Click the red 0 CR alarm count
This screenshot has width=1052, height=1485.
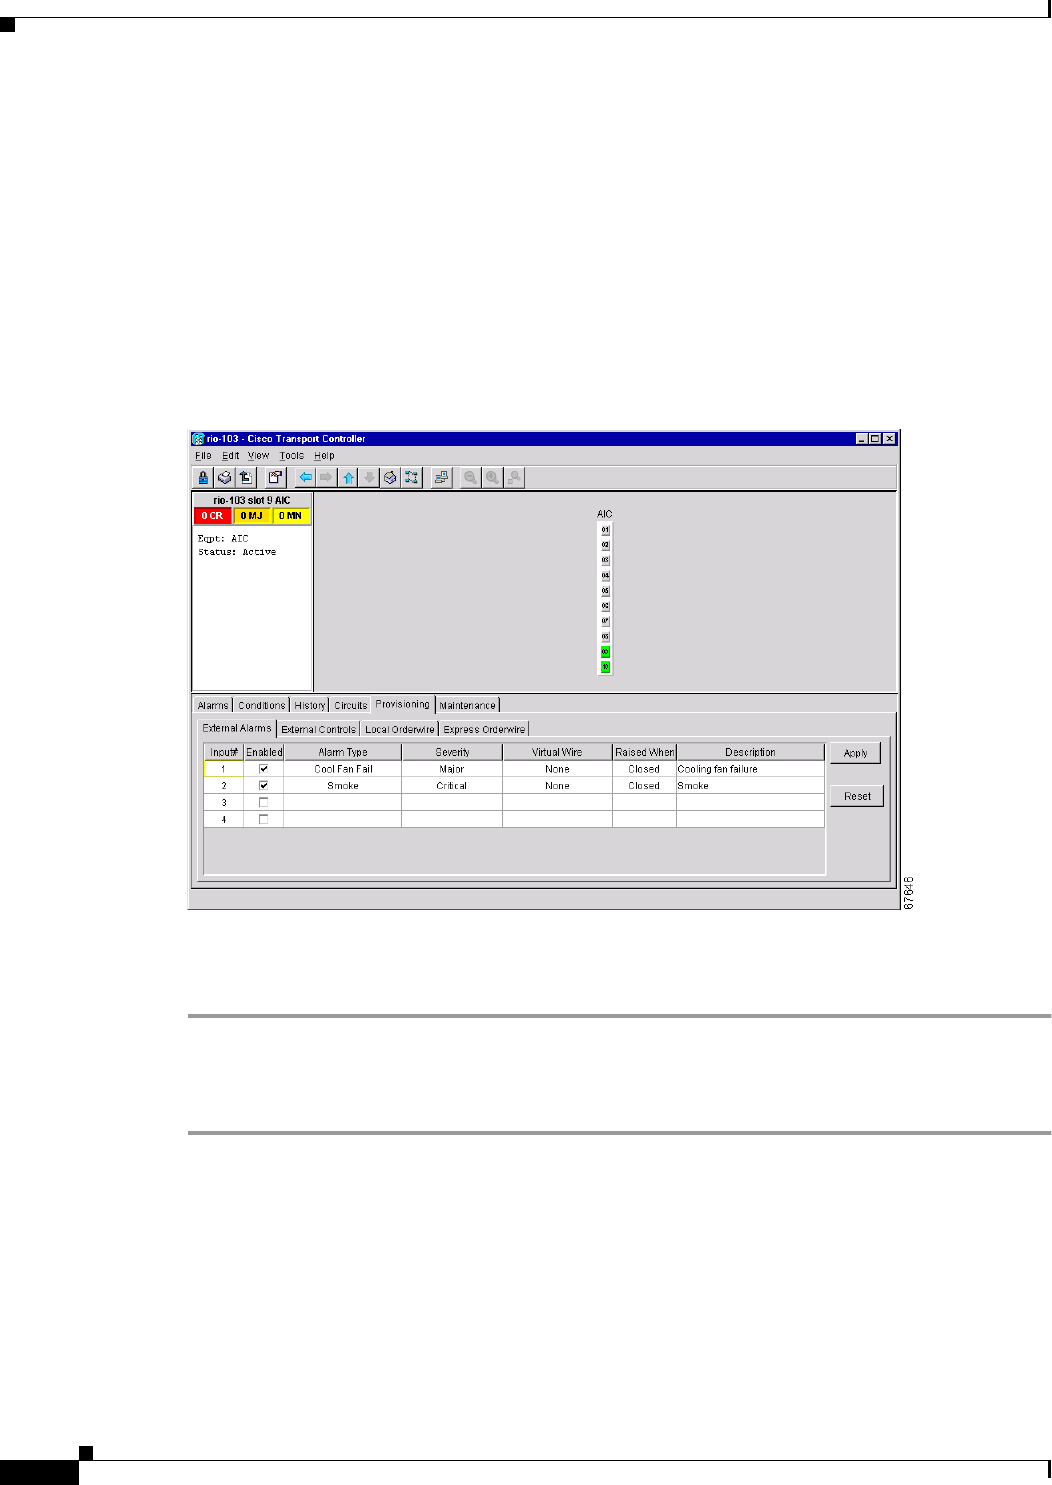212,516
